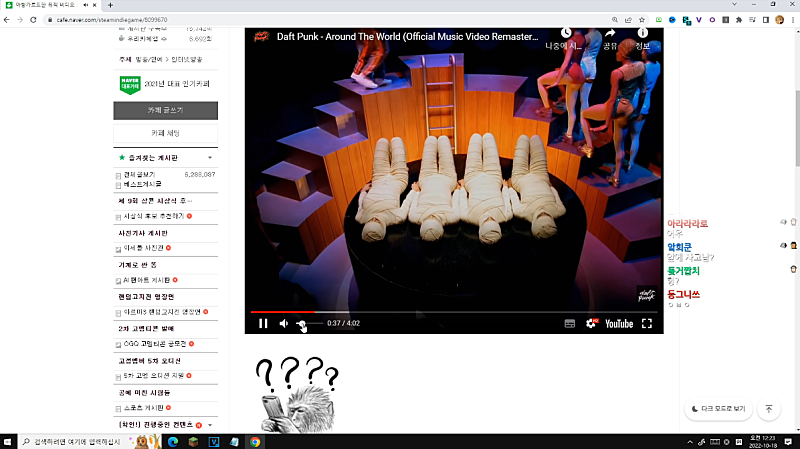Open YouTube player settings gear
The image size is (800, 449).
click(591, 323)
